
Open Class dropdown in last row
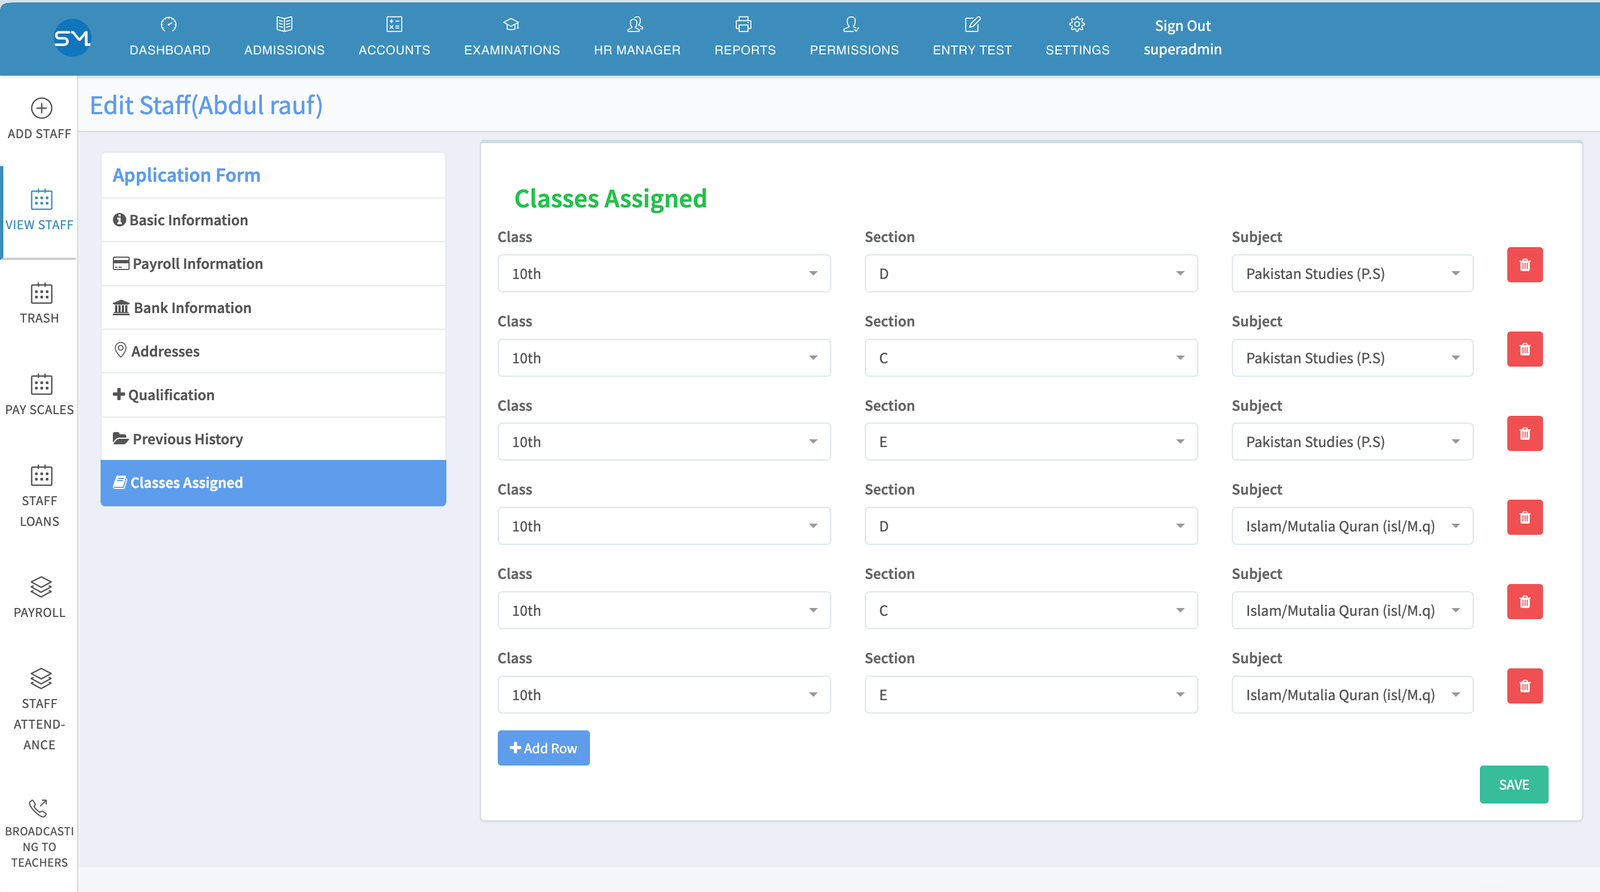pyautogui.click(x=664, y=695)
